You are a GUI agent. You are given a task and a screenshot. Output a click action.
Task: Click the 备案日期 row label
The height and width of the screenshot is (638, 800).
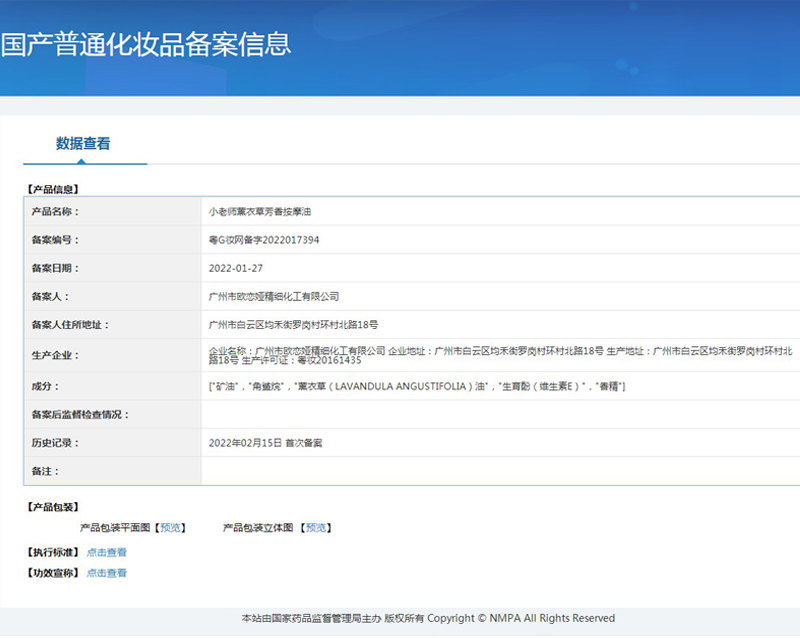(55, 268)
